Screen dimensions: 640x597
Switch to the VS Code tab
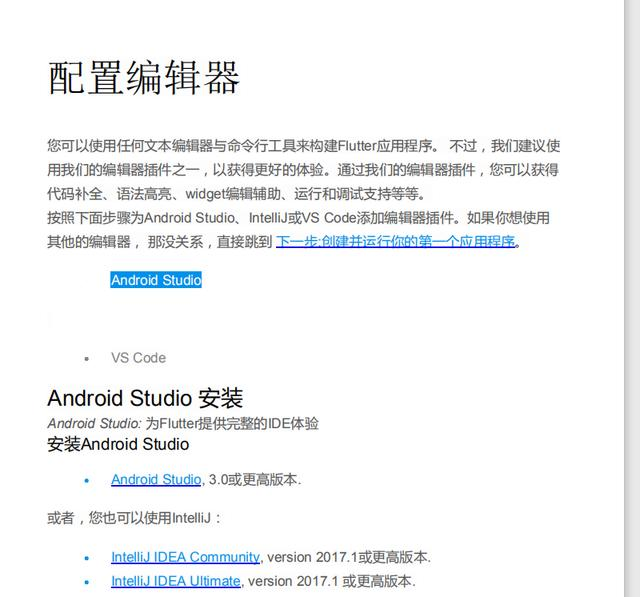tap(138, 358)
